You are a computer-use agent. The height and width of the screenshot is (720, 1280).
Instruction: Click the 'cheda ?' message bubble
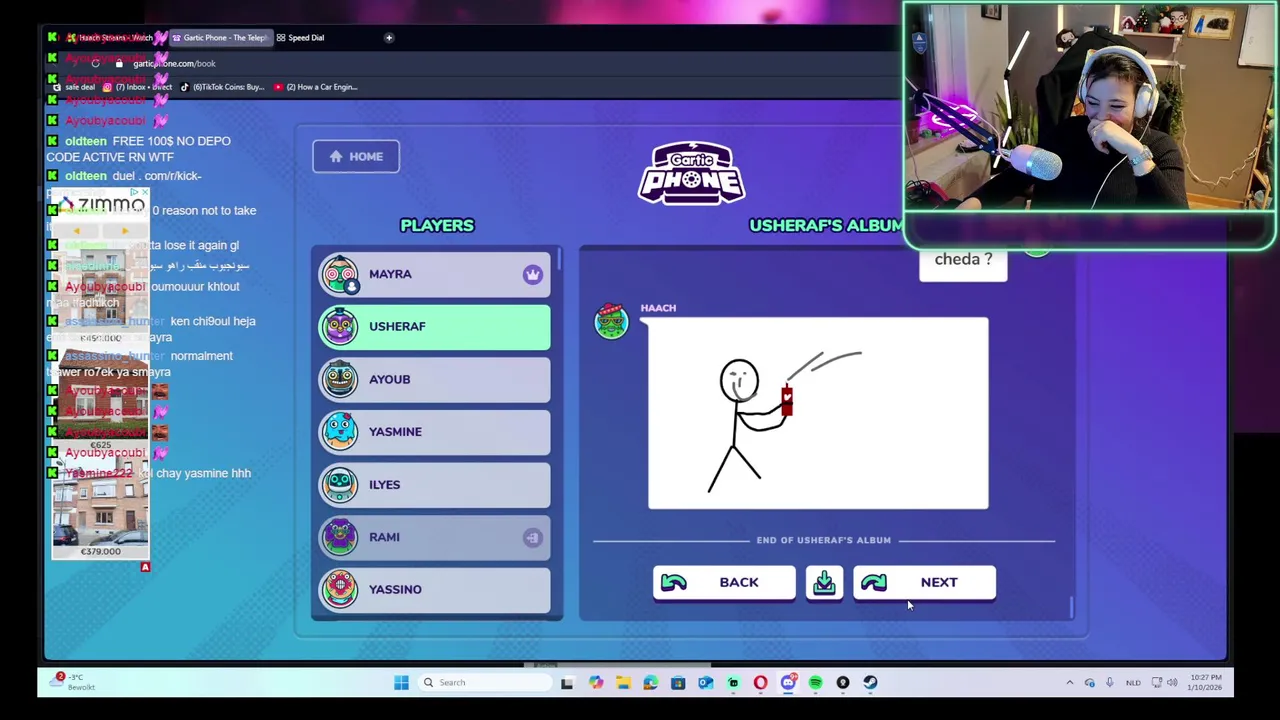(x=963, y=261)
